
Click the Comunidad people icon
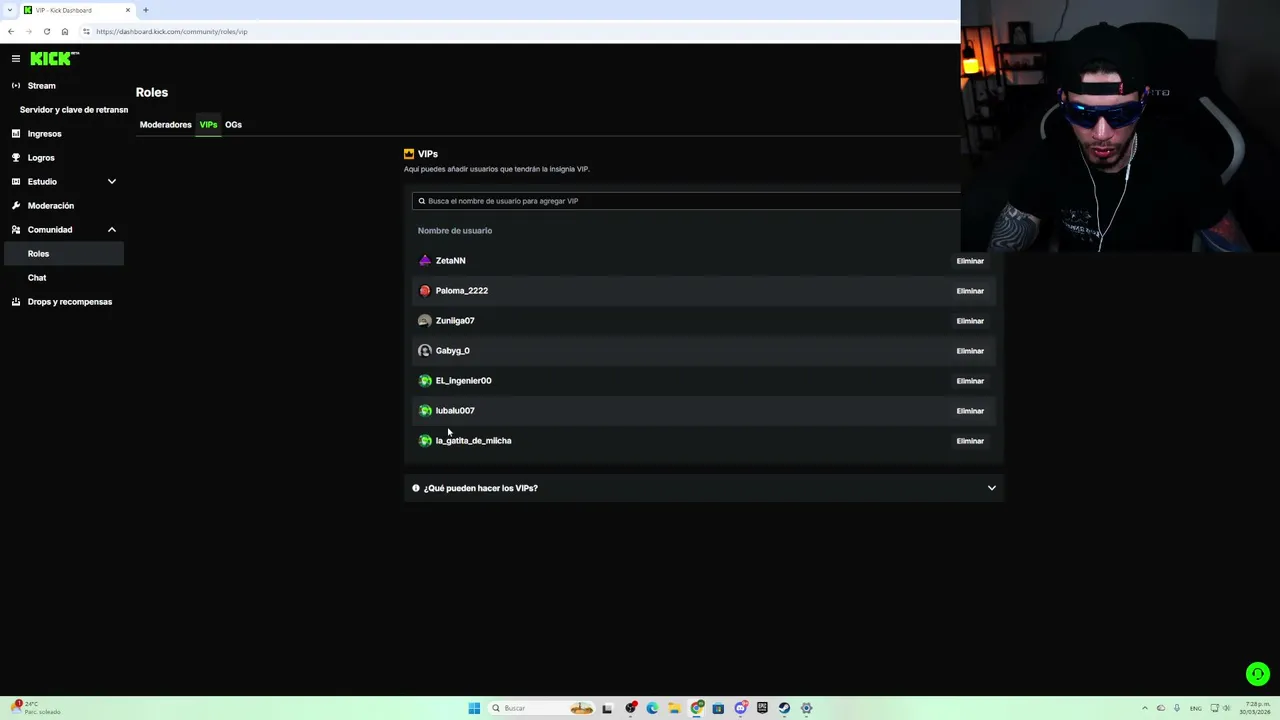click(x=16, y=230)
